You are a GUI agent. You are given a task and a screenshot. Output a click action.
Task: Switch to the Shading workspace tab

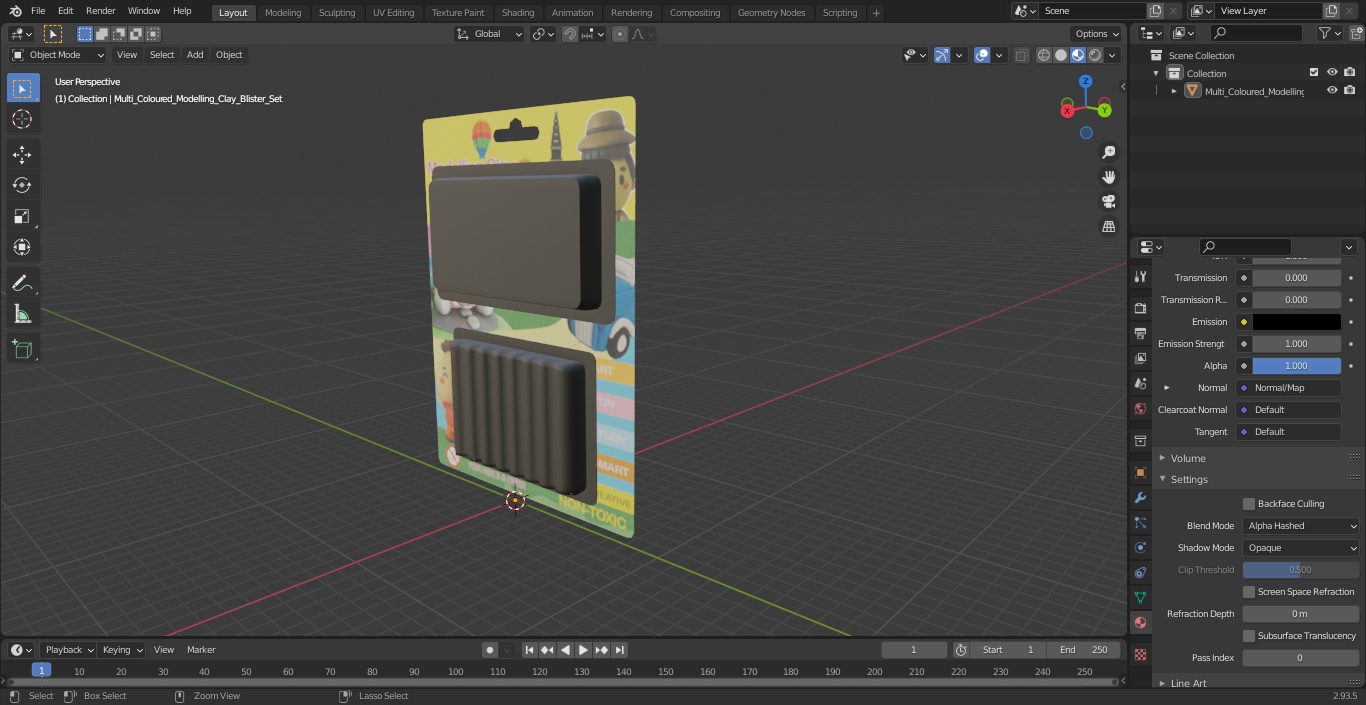pyautogui.click(x=517, y=13)
